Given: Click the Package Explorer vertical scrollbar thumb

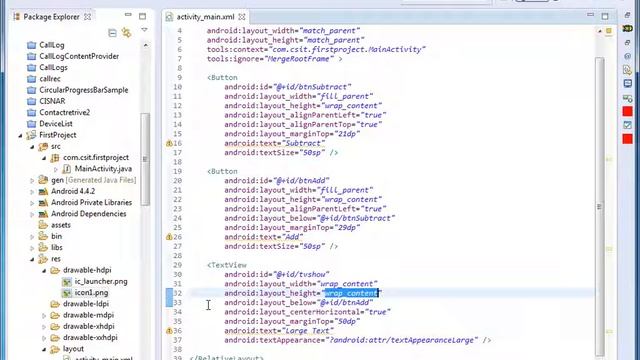Looking at the screenshot, I should [x=145, y=159].
